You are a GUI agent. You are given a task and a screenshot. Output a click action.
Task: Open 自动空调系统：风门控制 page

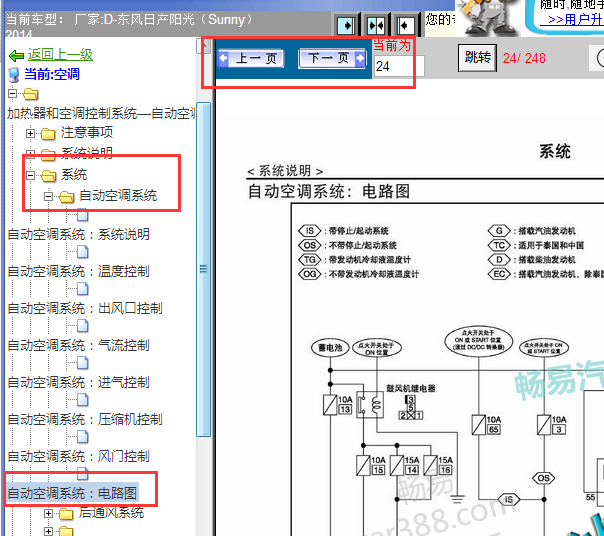tap(79, 456)
